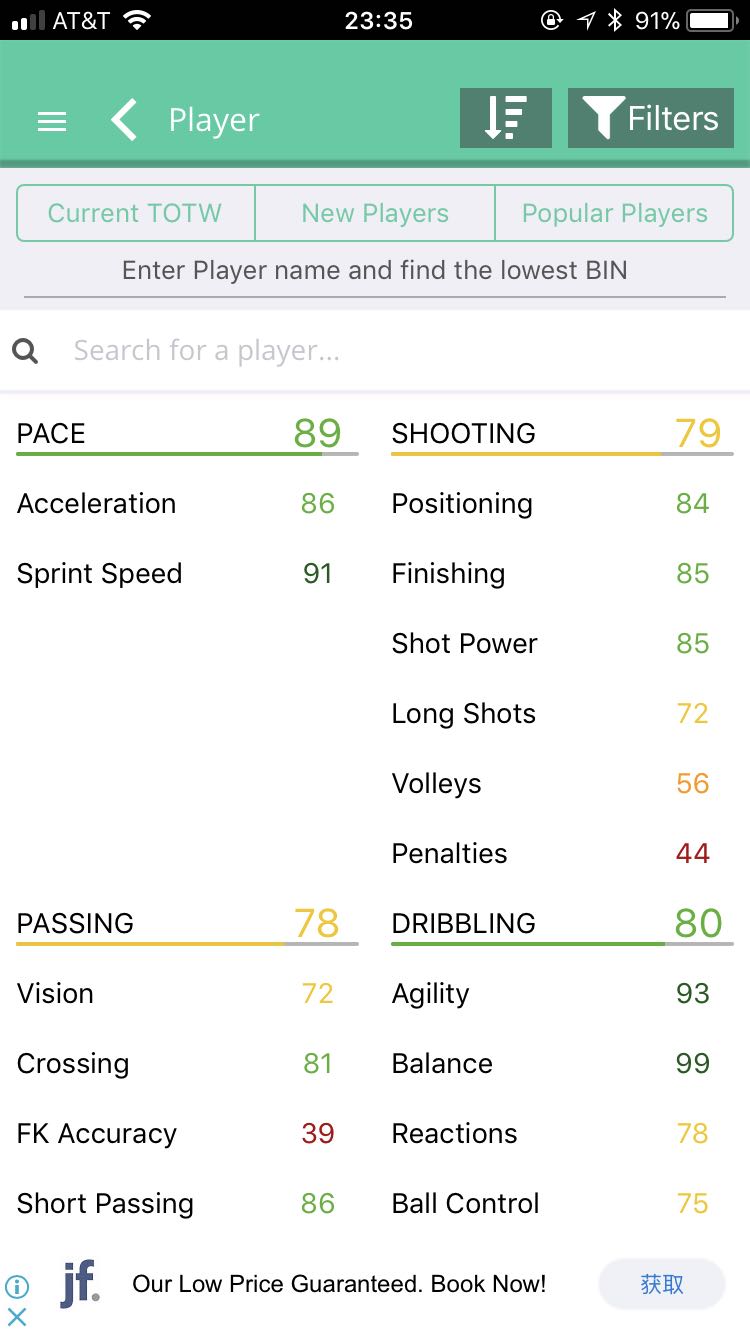Viewport: 750px width, 1334px height.
Task: Open the ad text link
Action: click(x=339, y=1284)
